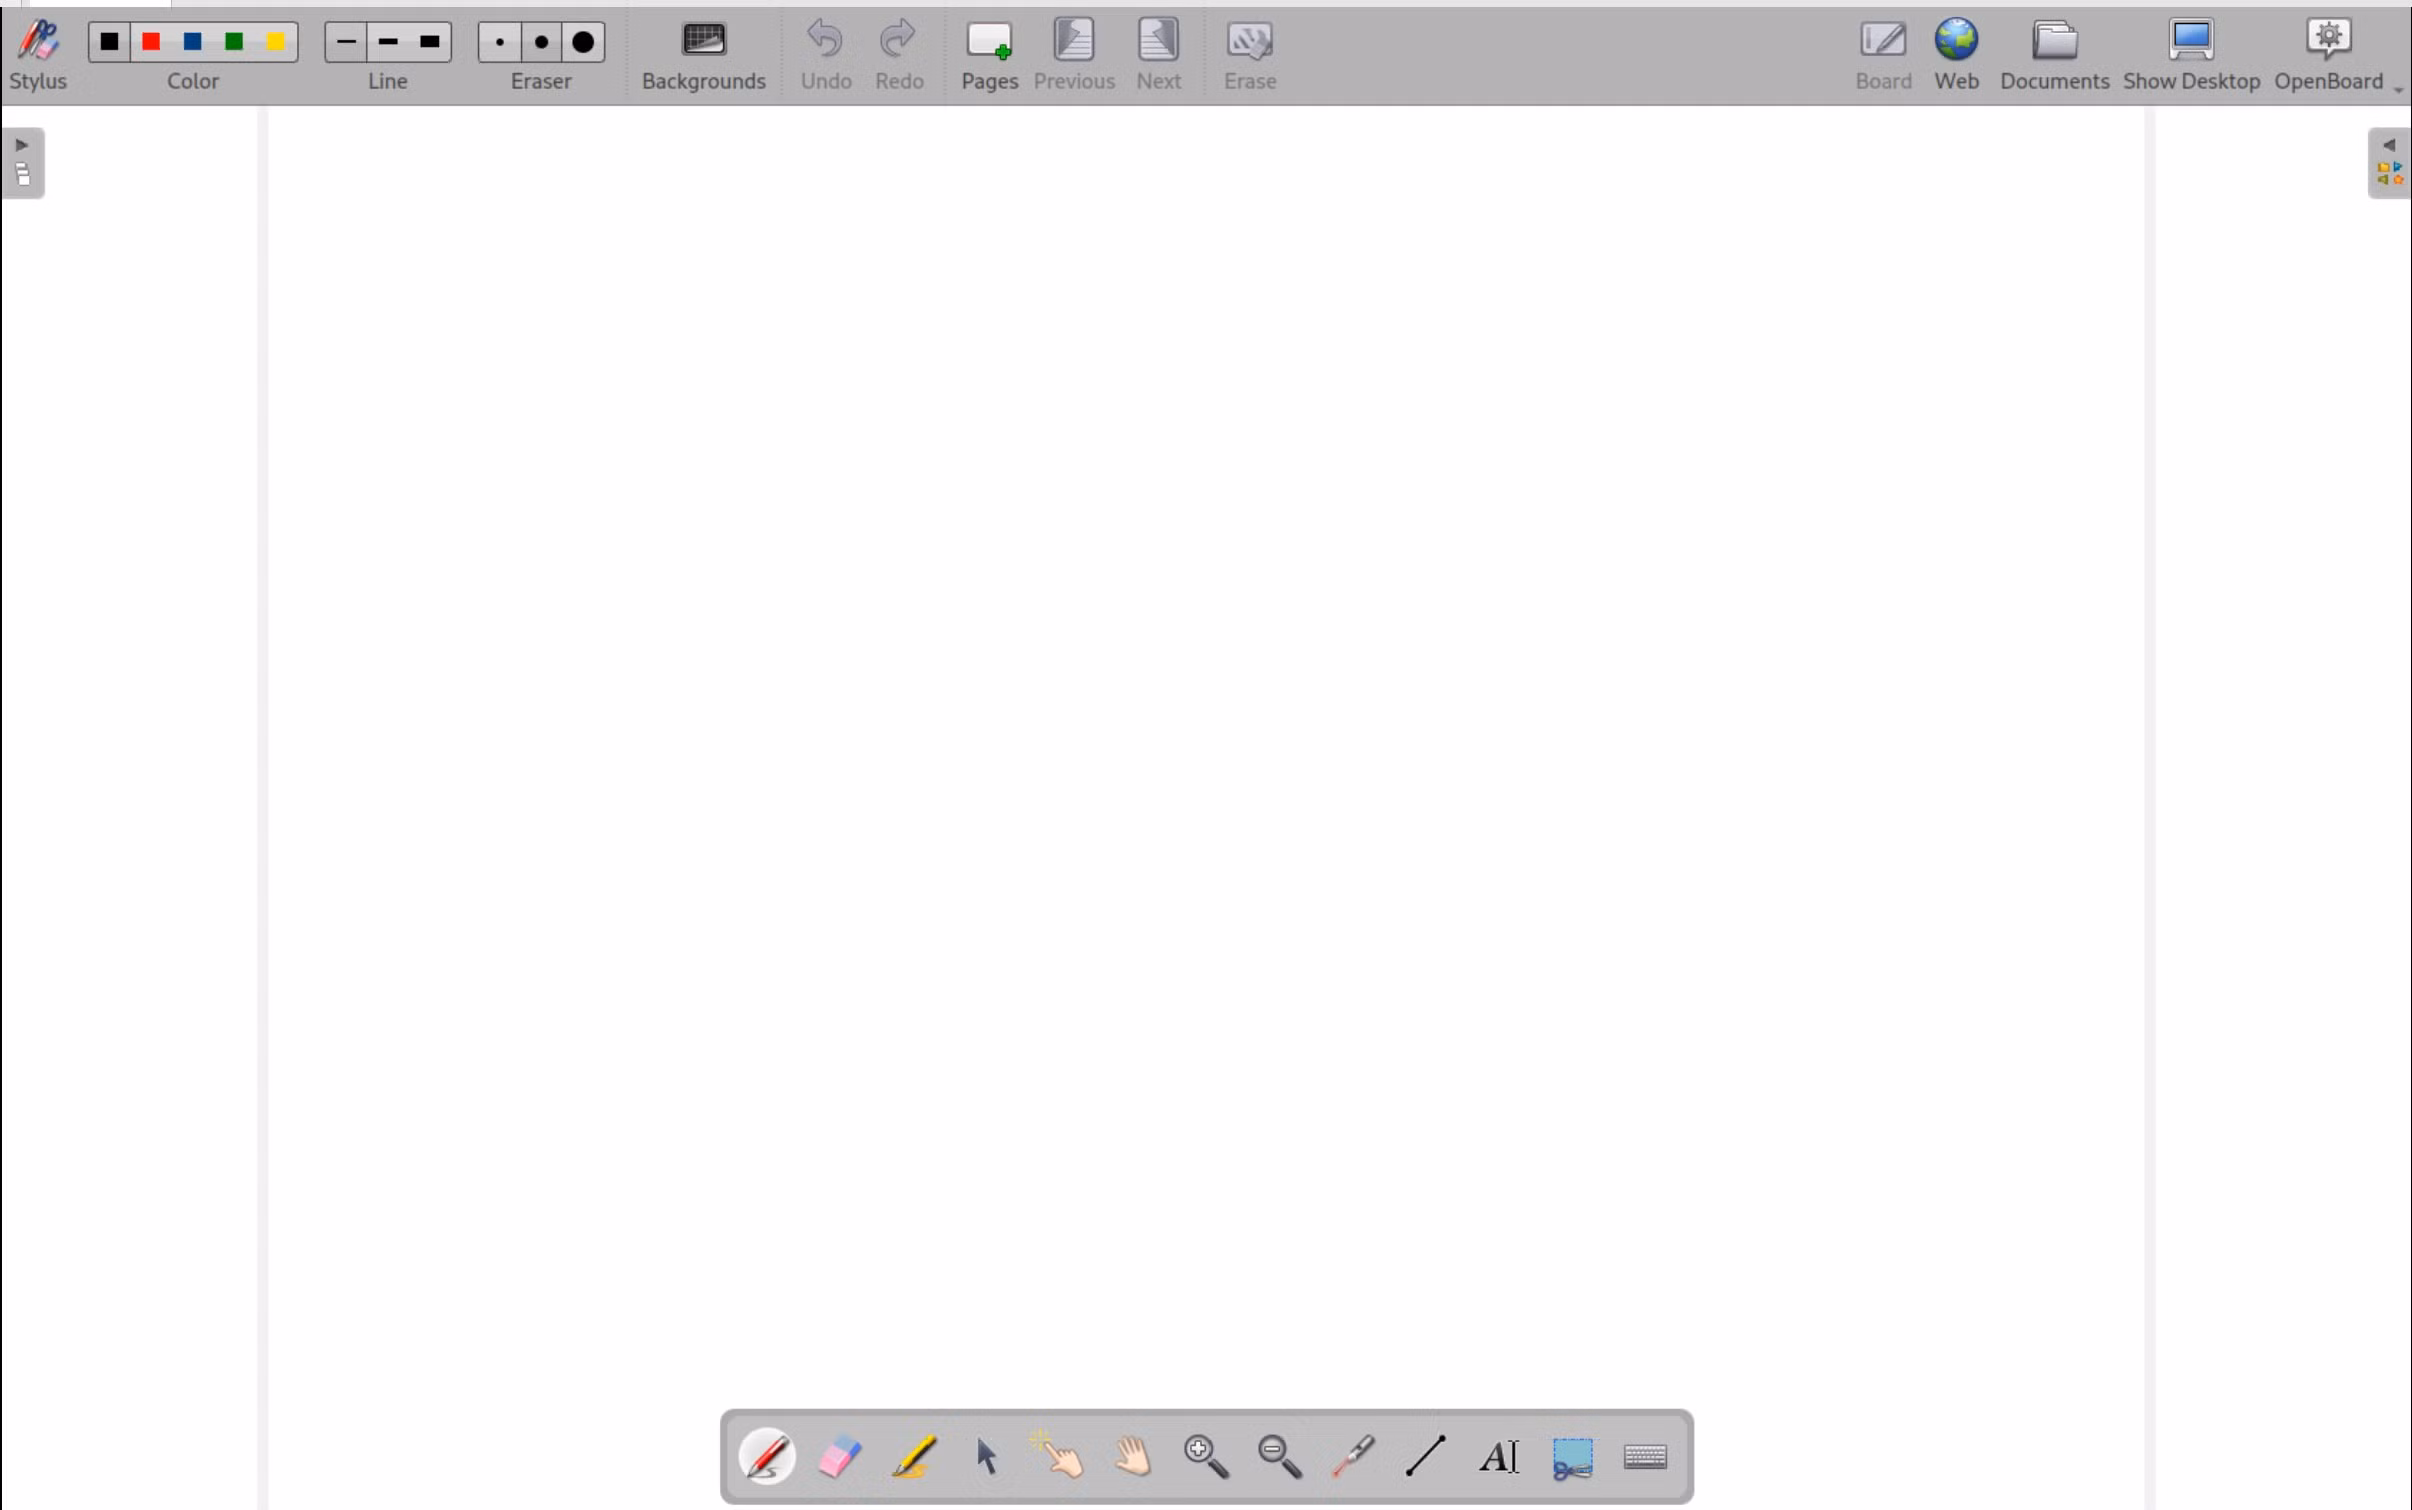Click the Undo button
The height and width of the screenshot is (1510, 2412).
point(826,56)
